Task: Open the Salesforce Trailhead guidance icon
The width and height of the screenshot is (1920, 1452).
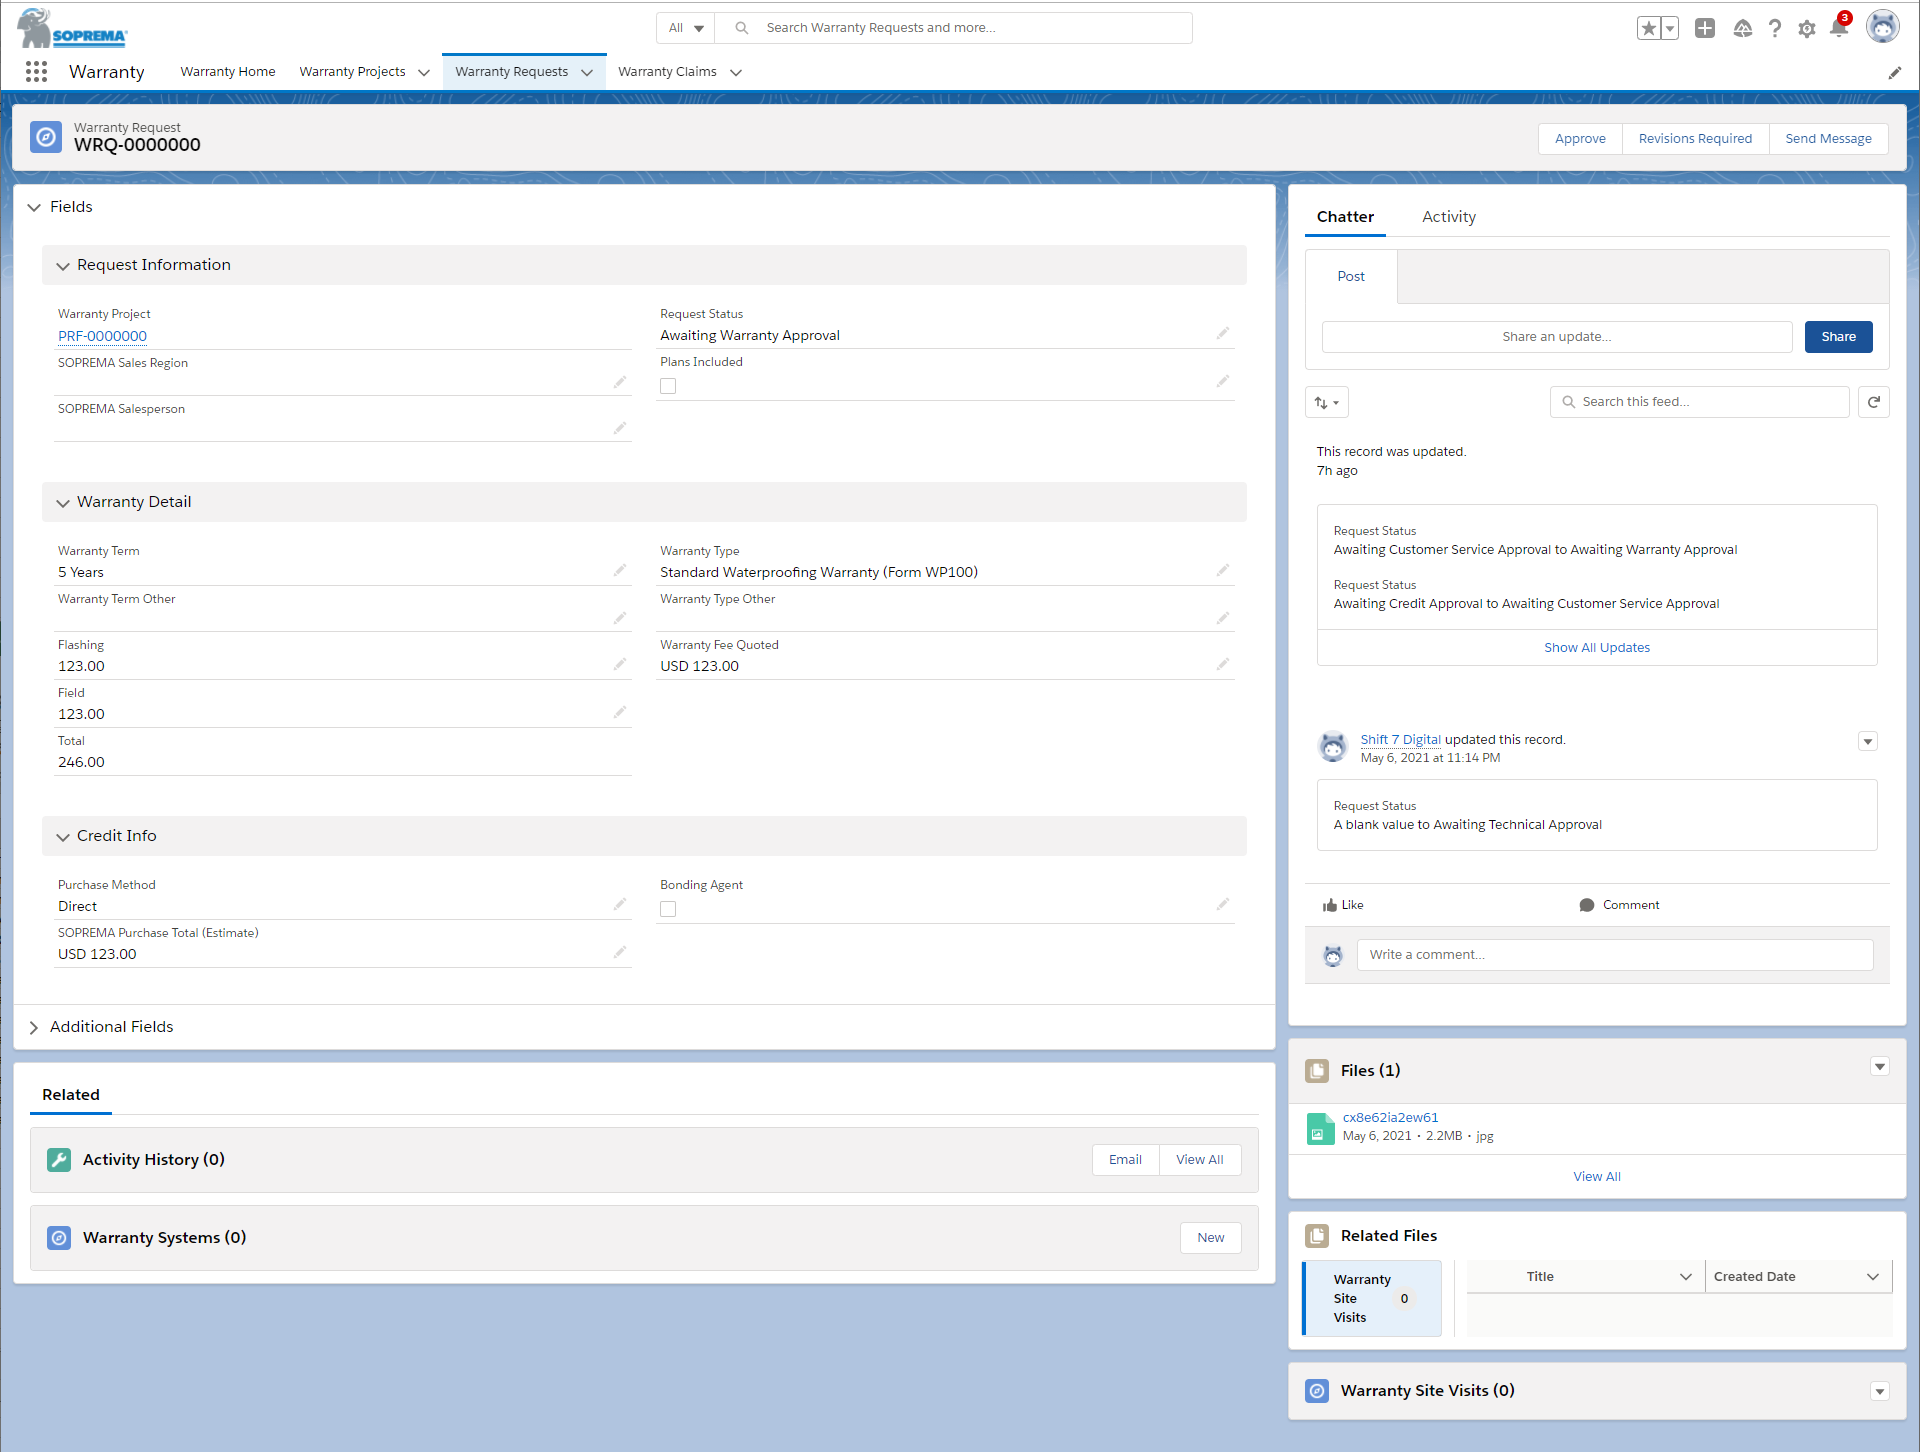Action: click(1743, 28)
